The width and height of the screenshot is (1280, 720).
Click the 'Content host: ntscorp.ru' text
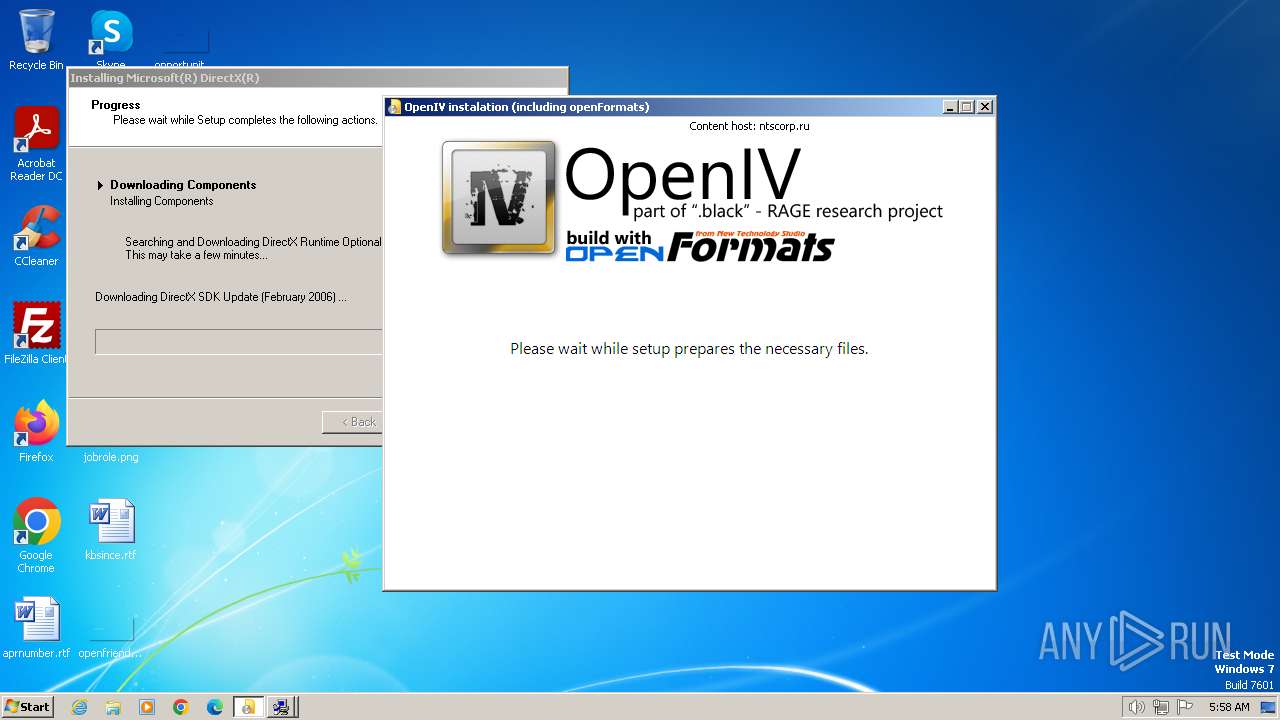tap(749, 126)
